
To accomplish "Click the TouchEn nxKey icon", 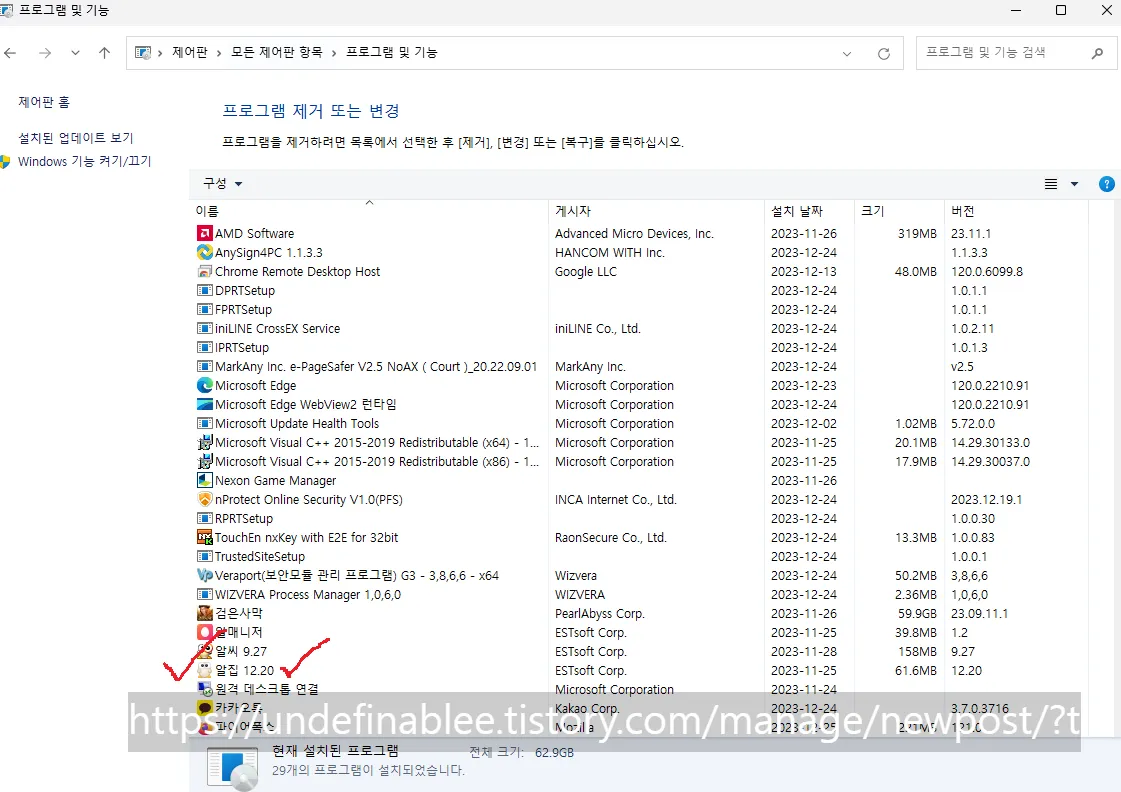I will pos(204,537).
